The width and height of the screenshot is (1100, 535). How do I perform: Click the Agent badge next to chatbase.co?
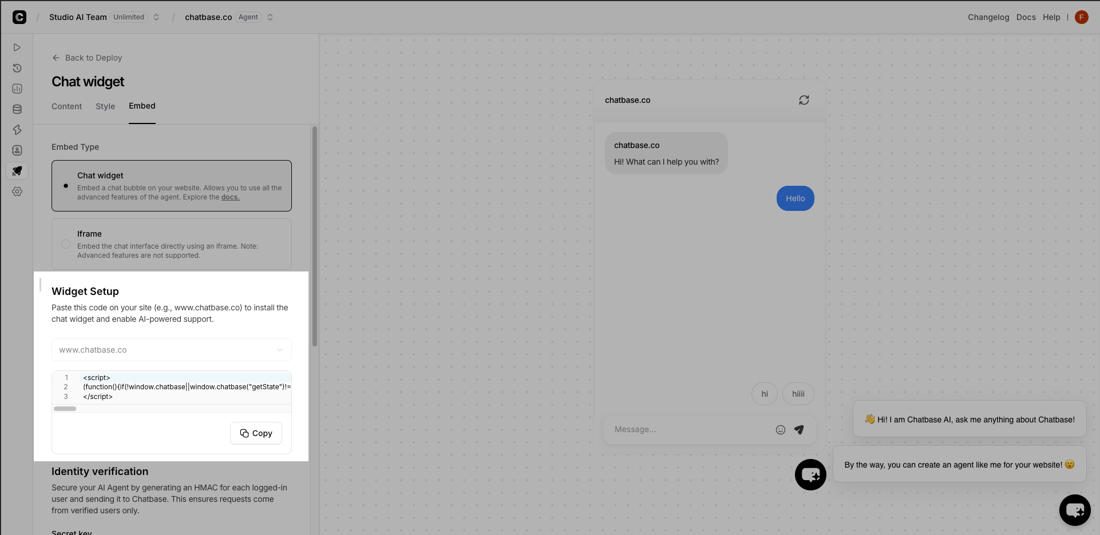click(248, 18)
